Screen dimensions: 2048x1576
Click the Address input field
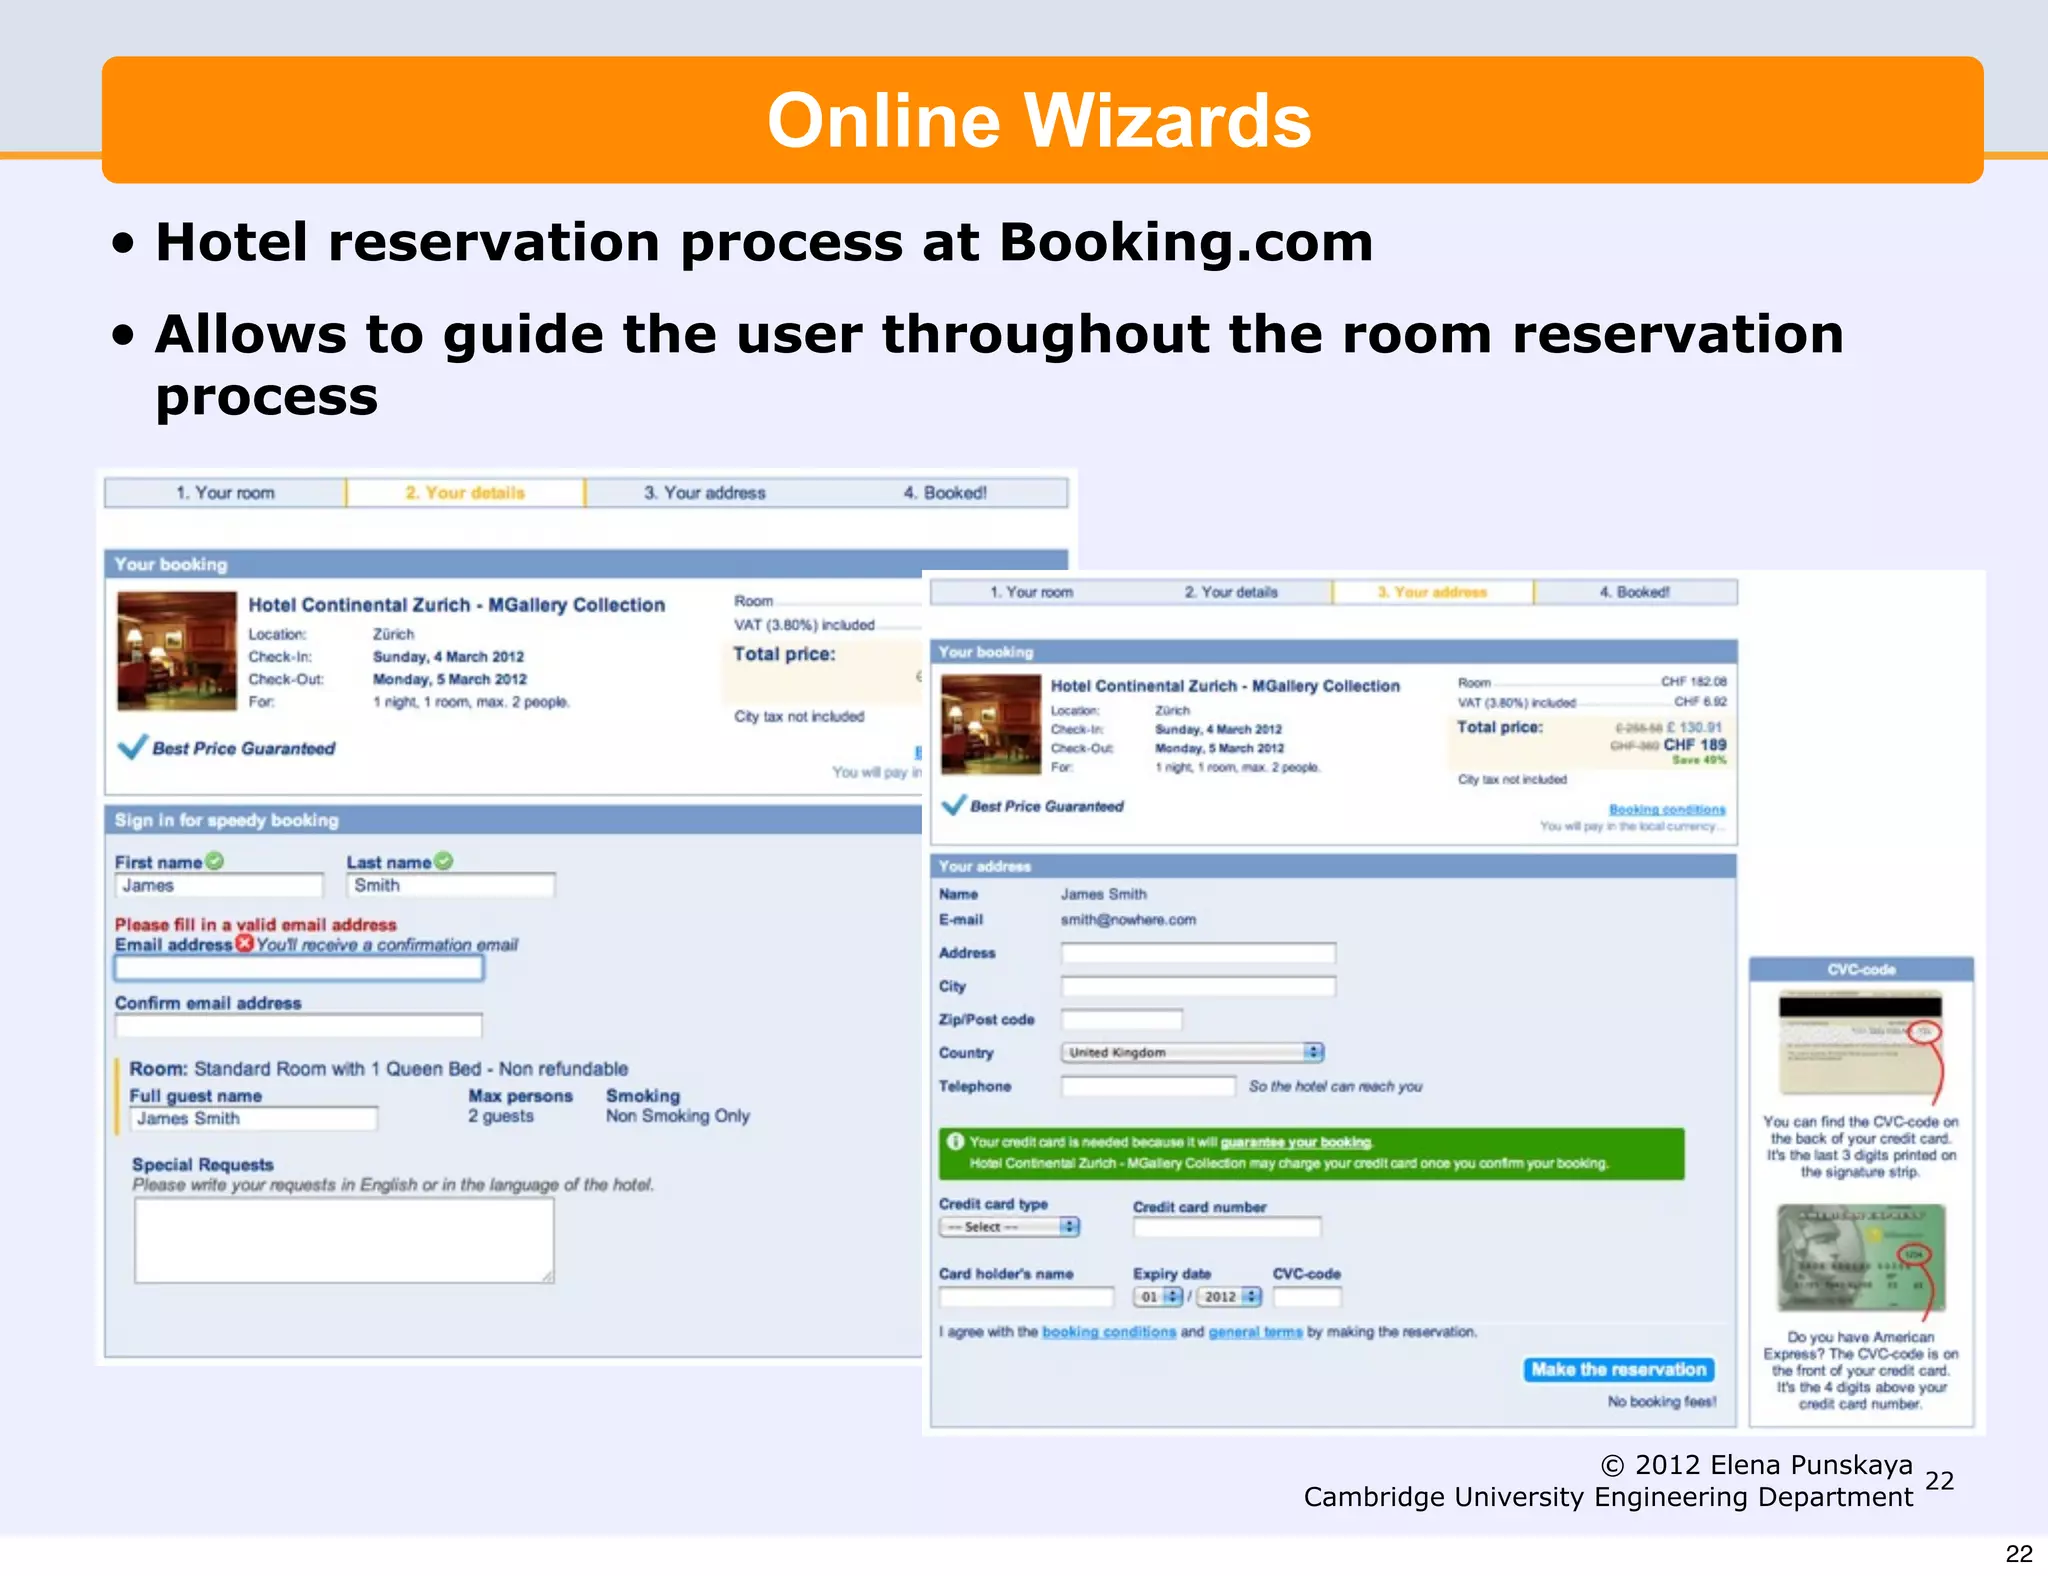point(1198,953)
